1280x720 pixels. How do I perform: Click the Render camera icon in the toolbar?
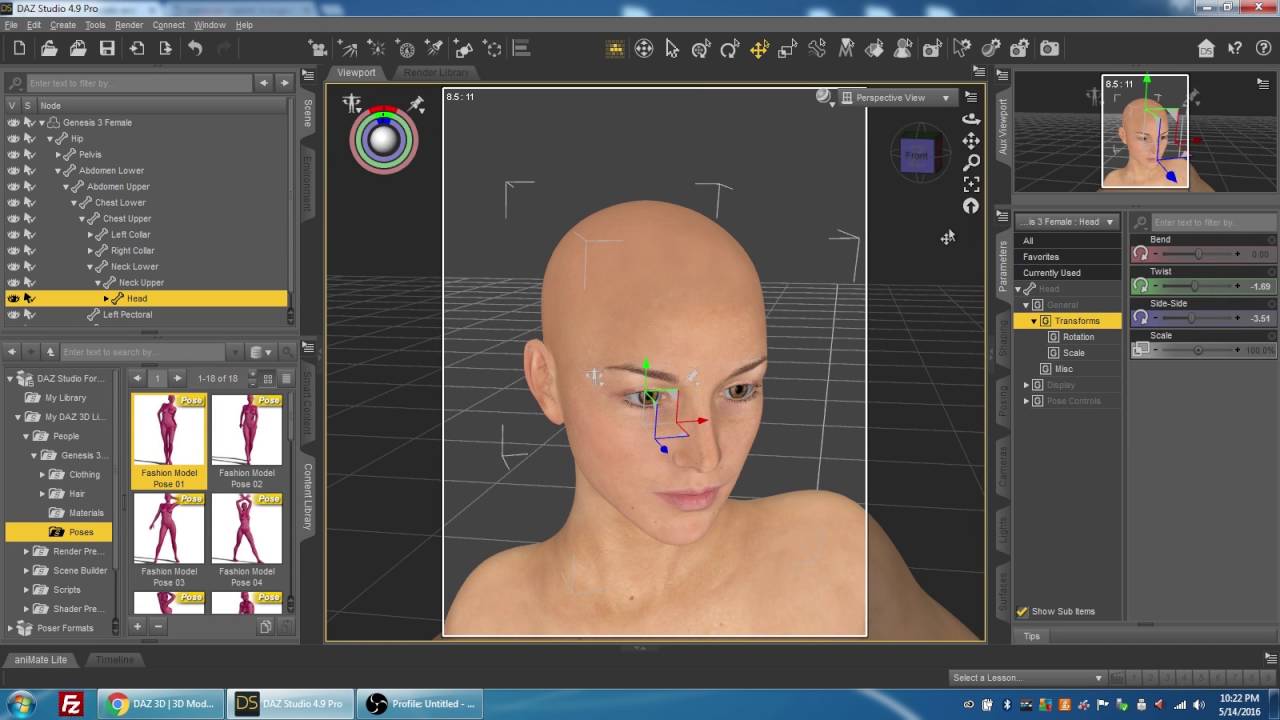click(x=1049, y=48)
